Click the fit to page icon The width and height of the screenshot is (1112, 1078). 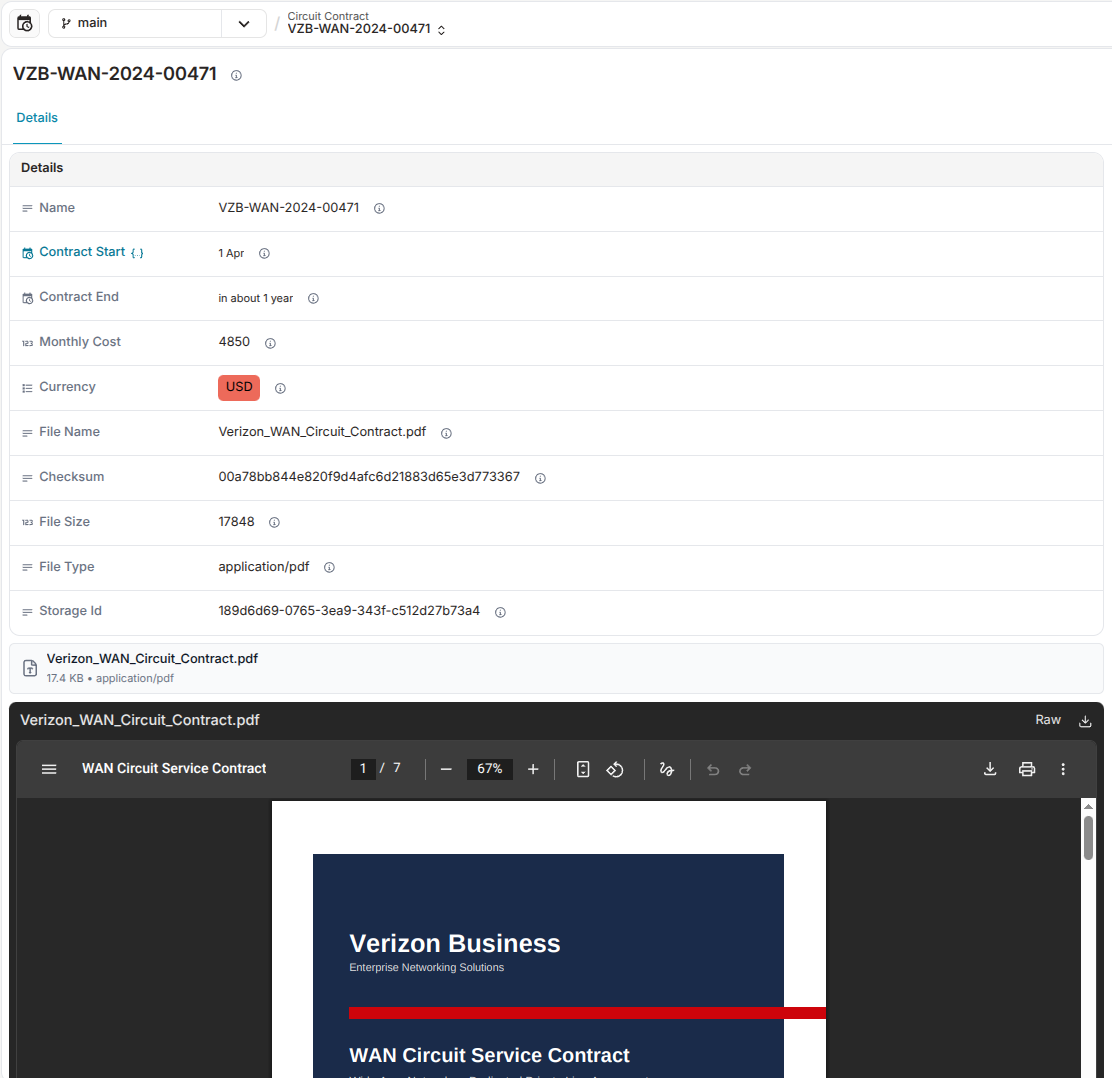[583, 769]
